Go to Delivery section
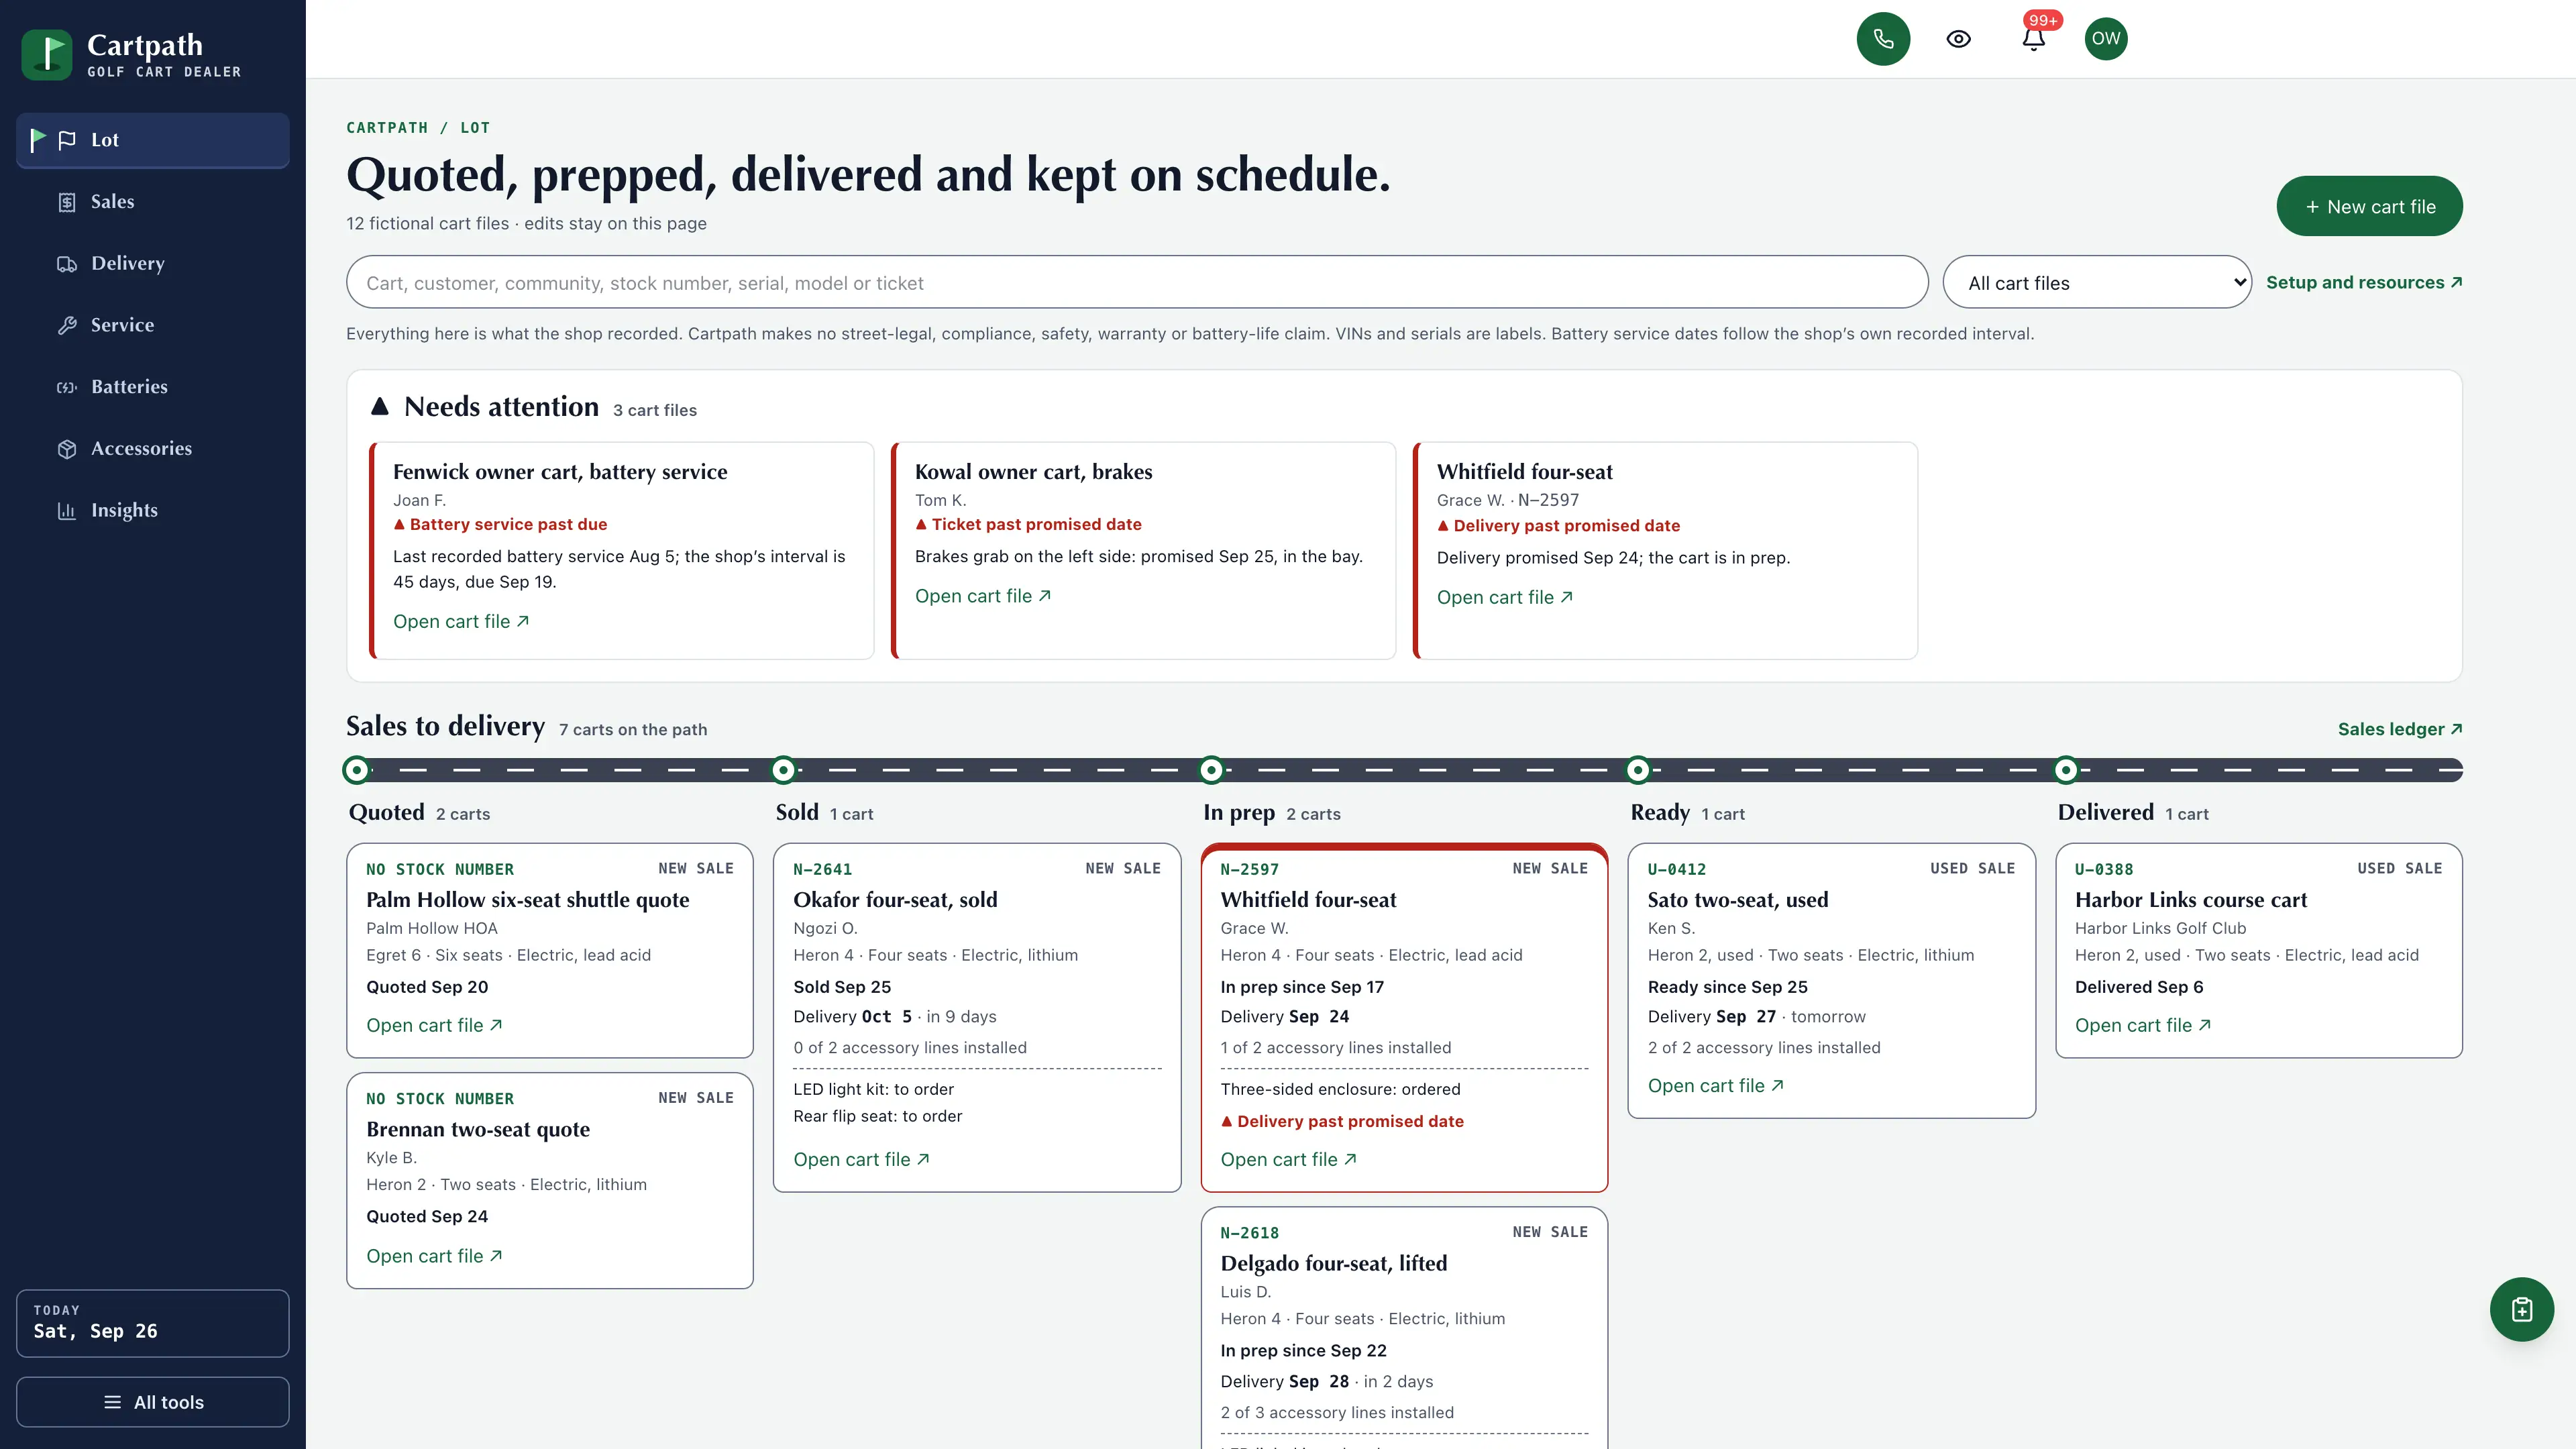 tap(153, 263)
